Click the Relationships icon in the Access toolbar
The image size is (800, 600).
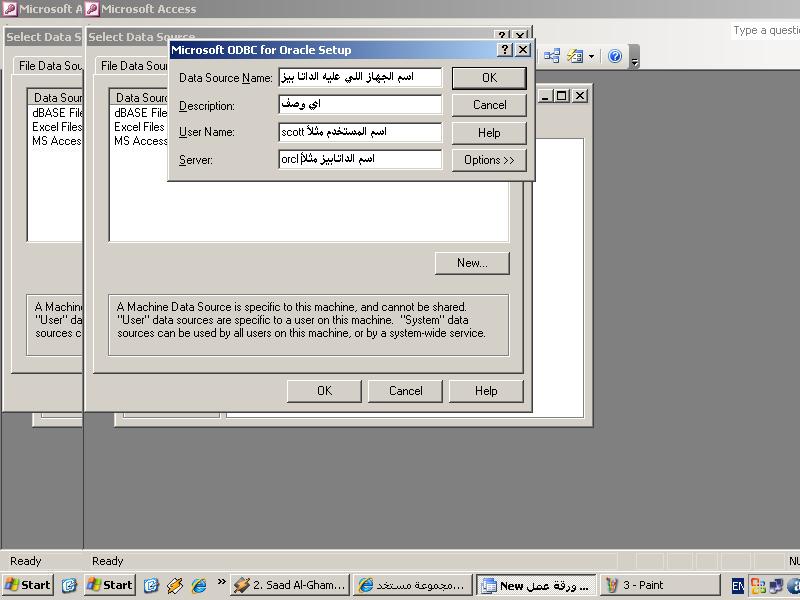[x=551, y=56]
